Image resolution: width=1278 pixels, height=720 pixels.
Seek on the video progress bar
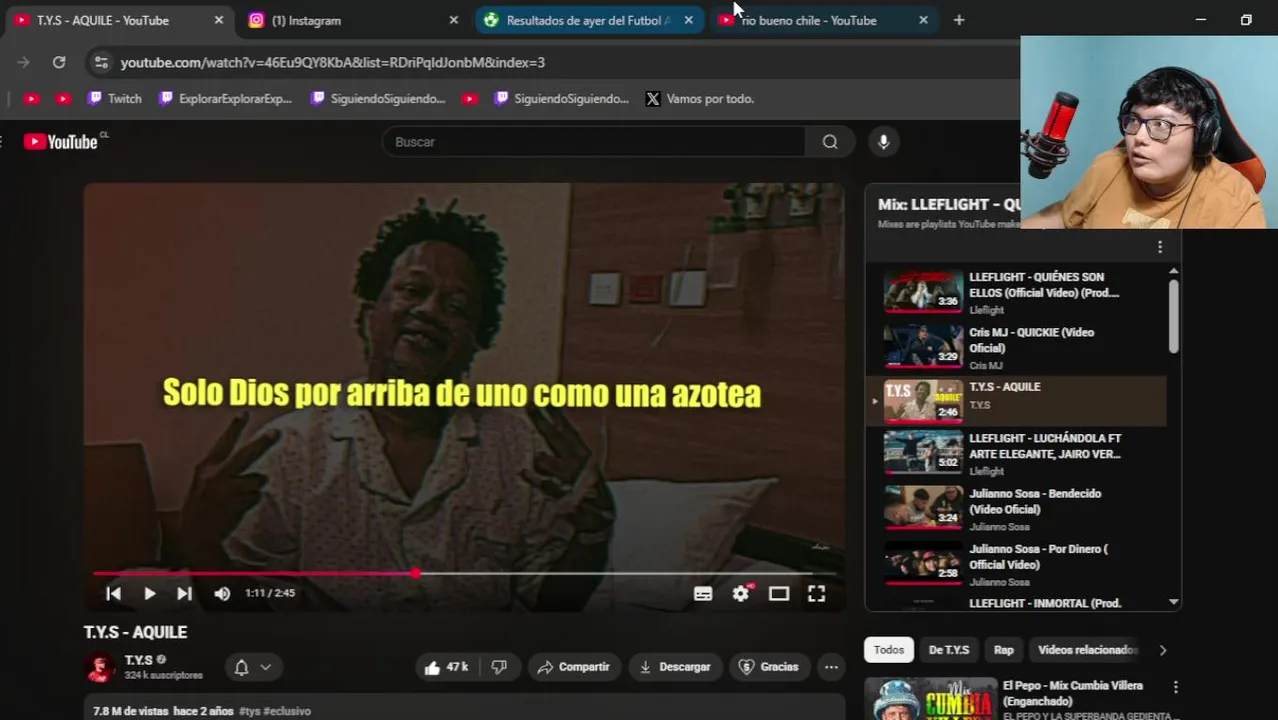click(465, 574)
